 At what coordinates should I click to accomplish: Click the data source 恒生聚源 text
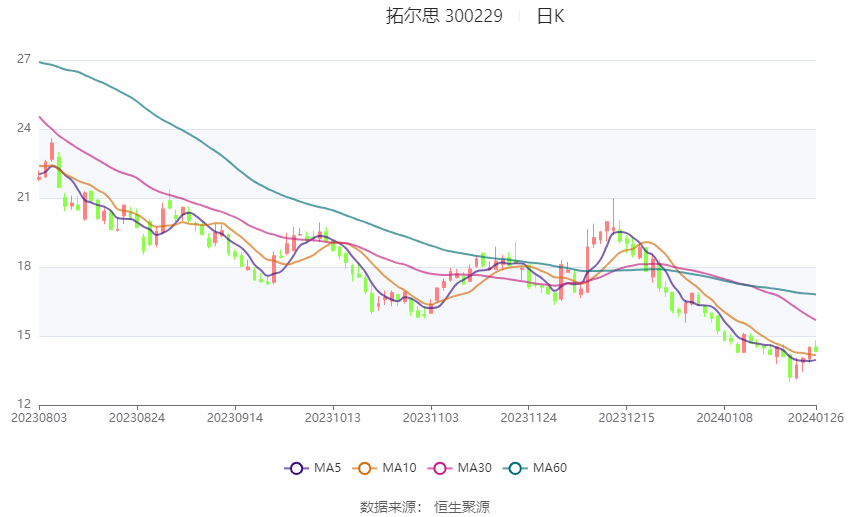click(x=461, y=507)
